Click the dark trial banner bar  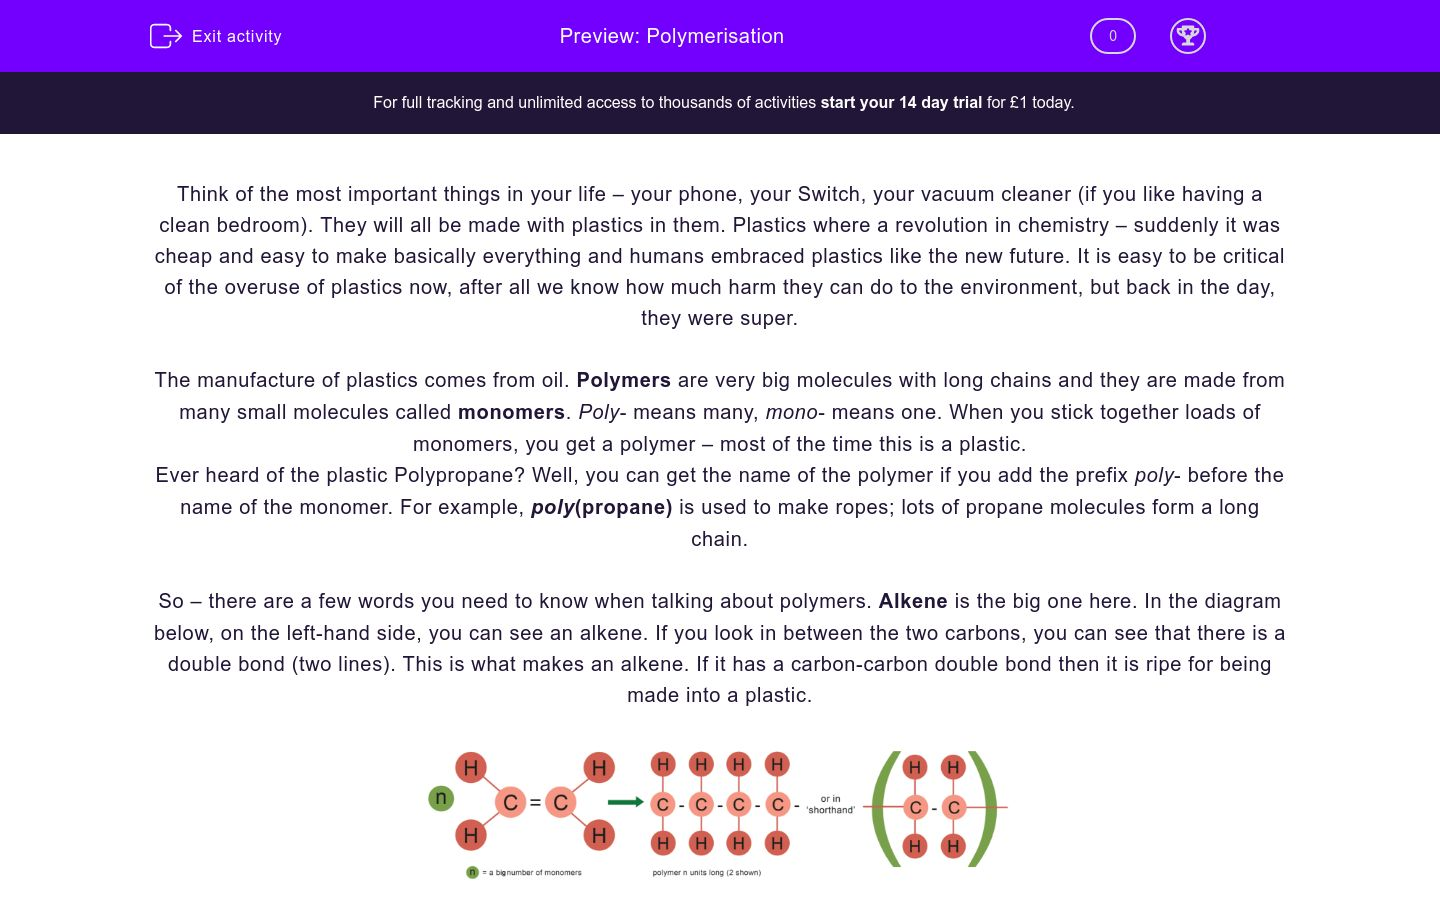[720, 102]
